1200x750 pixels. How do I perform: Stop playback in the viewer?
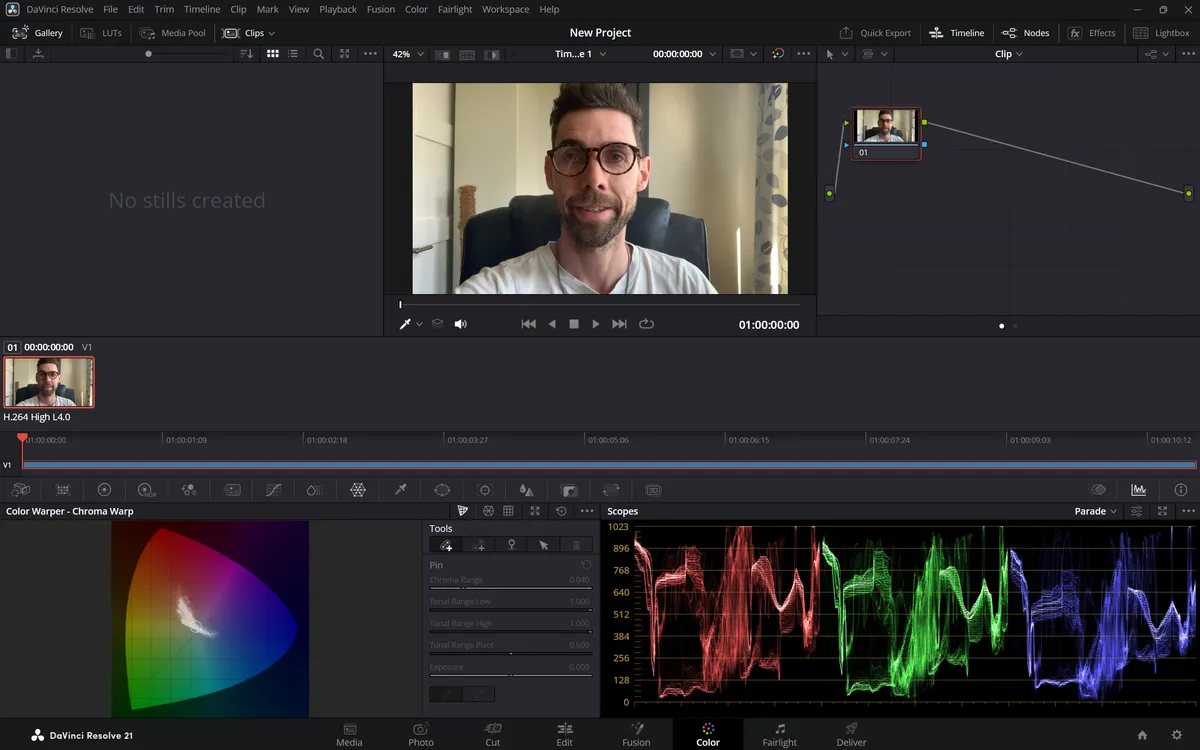574,324
